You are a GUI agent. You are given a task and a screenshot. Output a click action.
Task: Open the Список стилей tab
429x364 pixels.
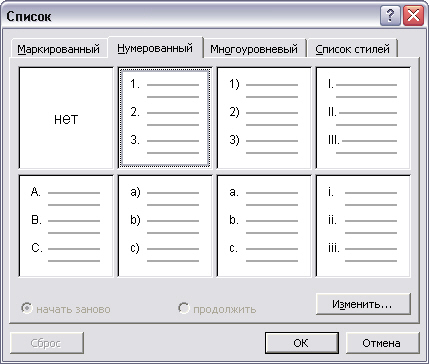[x=352, y=49]
